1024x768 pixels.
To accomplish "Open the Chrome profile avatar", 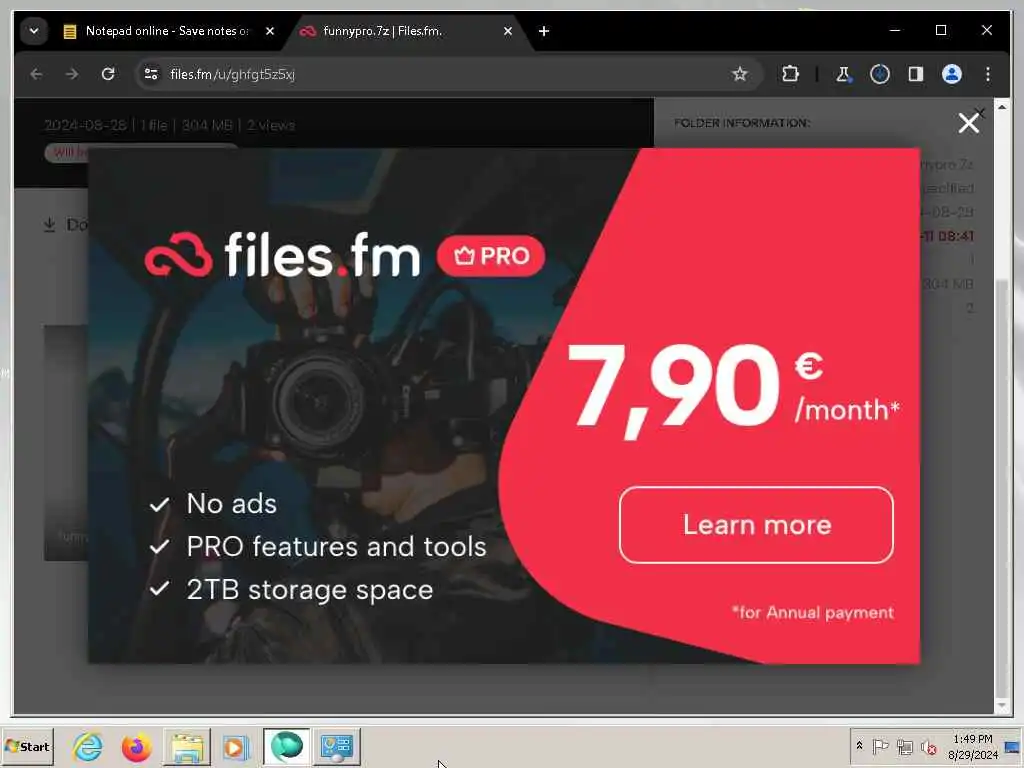I will (952, 74).
